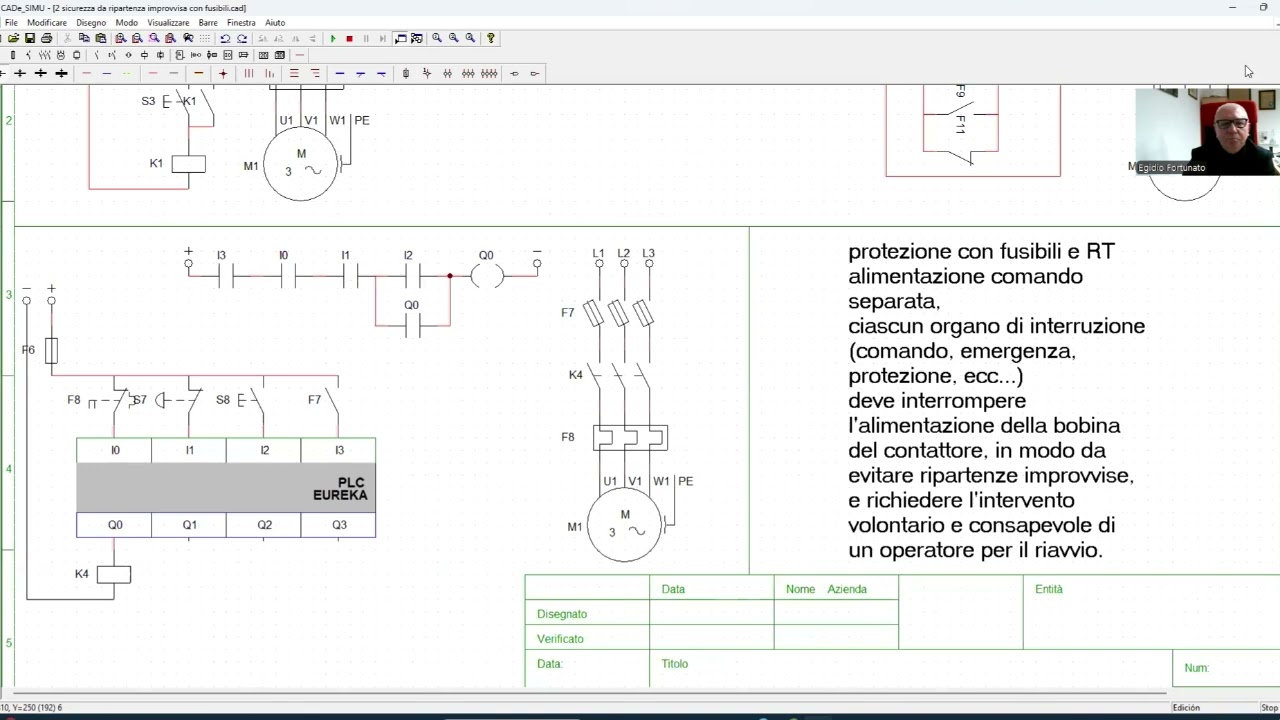Step simulation forward one step
Viewport: 1280px width, 720px height.
point(383,38)
